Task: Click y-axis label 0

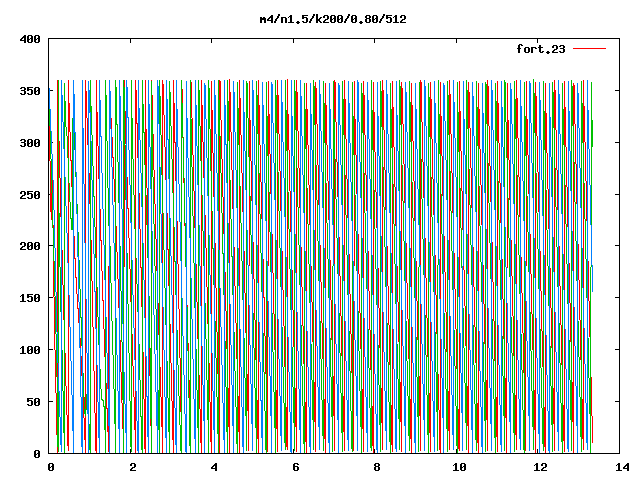Action: pos(37,453)
